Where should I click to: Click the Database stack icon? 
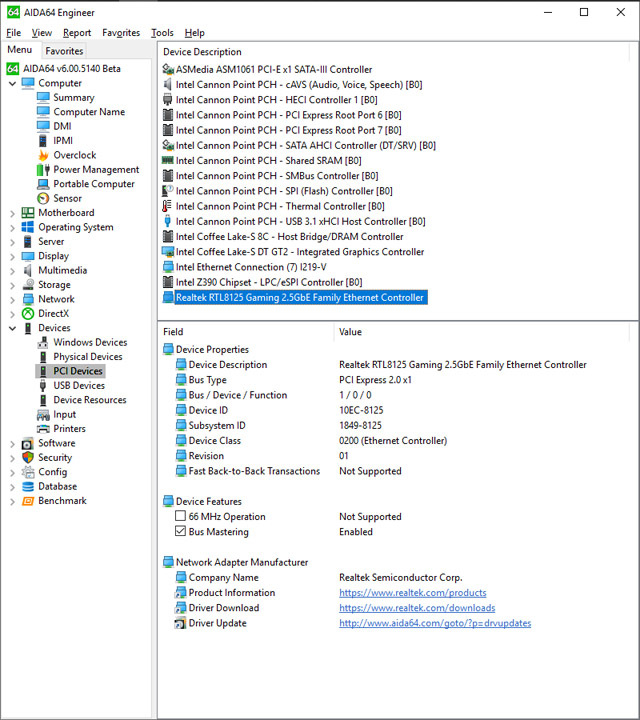(x=28, y=486)
